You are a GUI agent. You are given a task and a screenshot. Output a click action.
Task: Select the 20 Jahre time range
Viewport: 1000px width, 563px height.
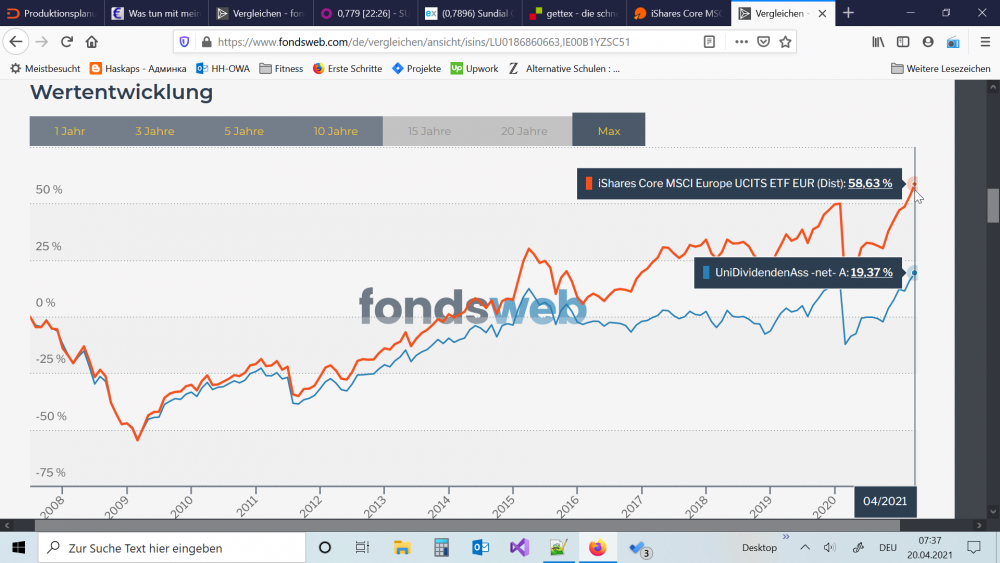[x=524, y=131]
